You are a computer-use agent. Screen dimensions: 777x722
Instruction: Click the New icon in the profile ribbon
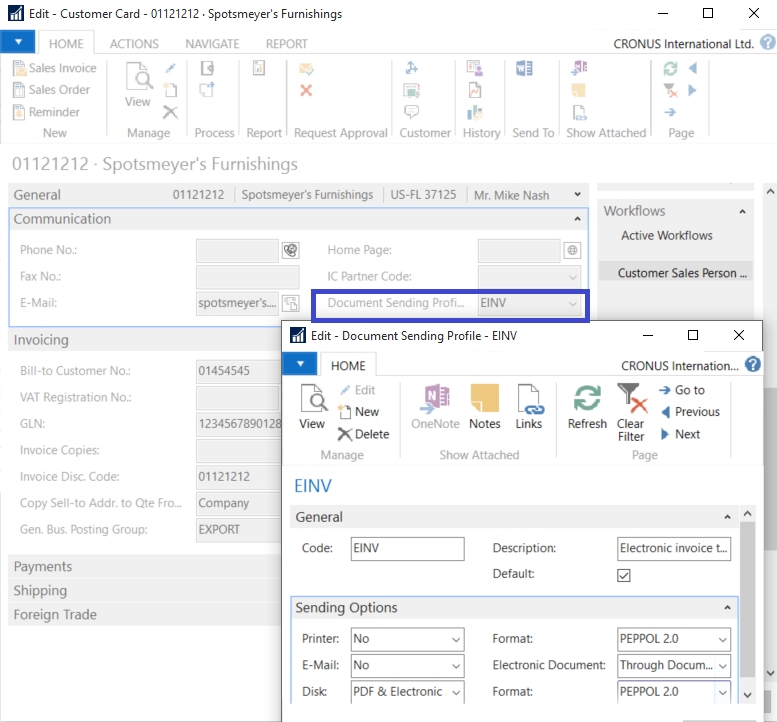[x=359, y=412]
